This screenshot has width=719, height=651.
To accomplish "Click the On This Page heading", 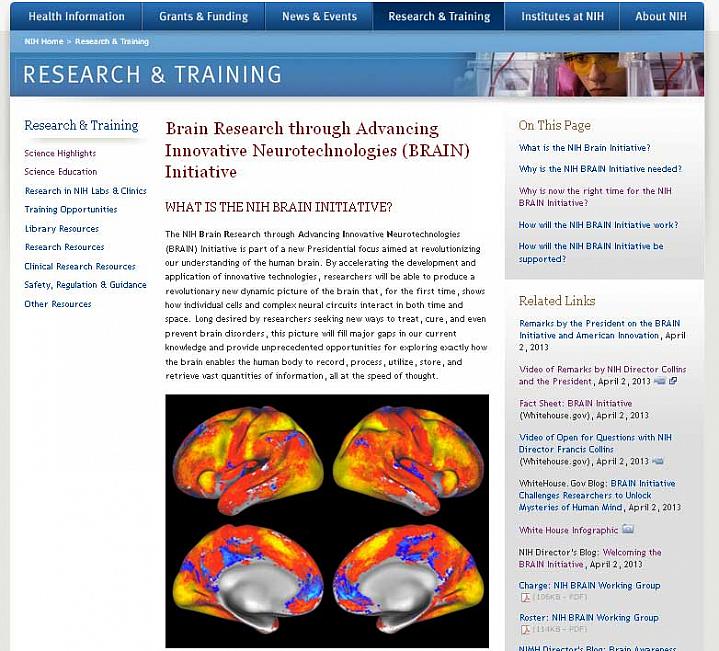I will (554, 125).
